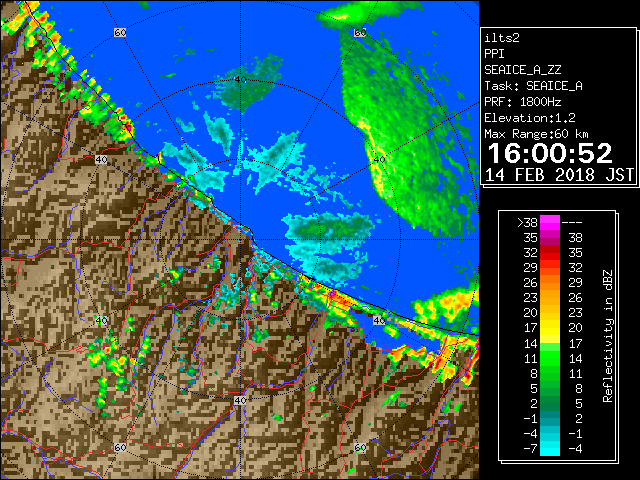This screenshot has width=640, height=480.
Task: Click the "40" range label on the southern vertical axis
Action: coord(240,400)
